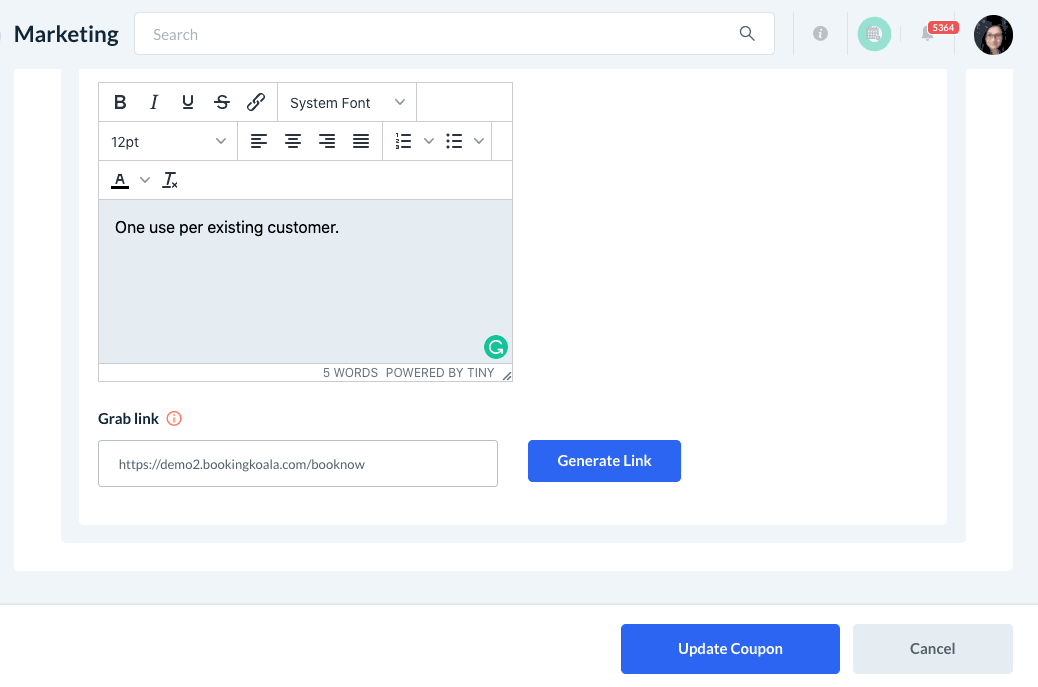
Task: Justify the text alignment
Action: pos(361,141)
